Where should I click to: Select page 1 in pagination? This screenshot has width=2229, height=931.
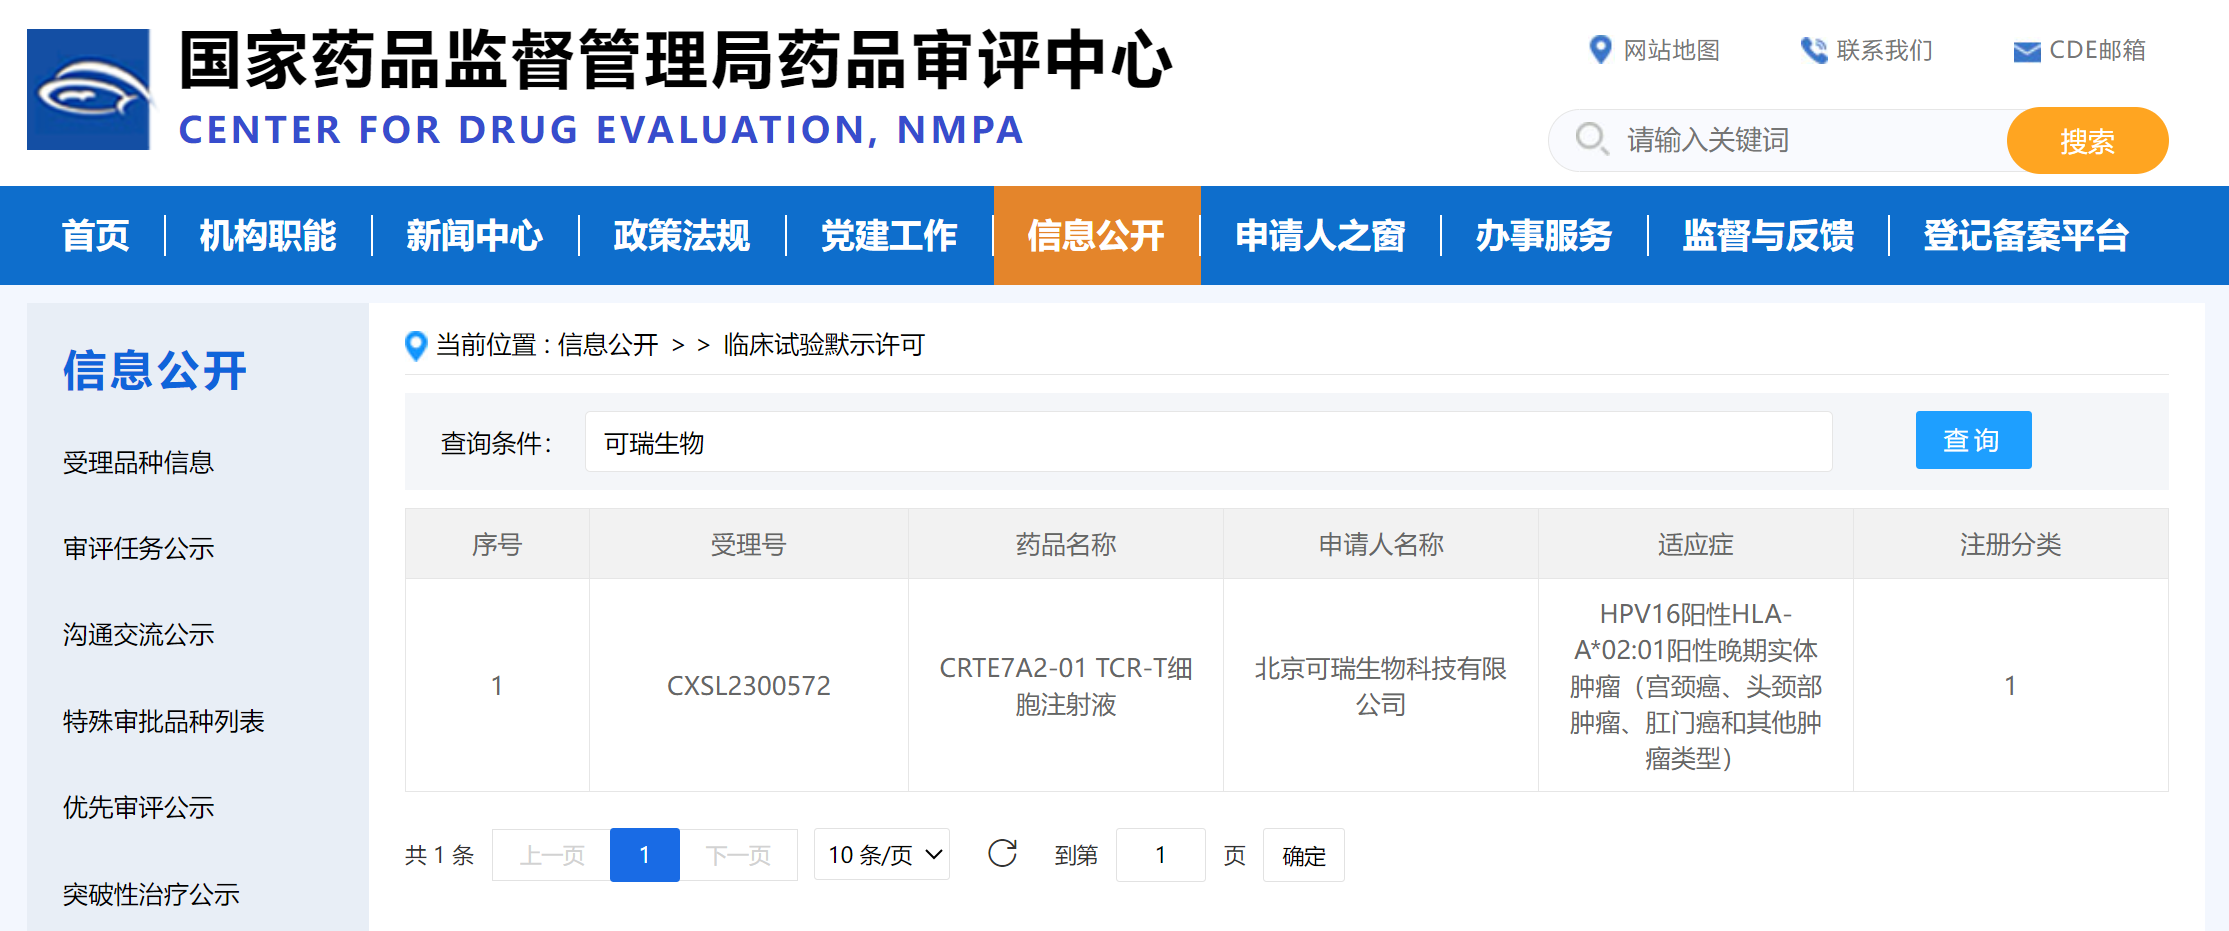(644, 855)
